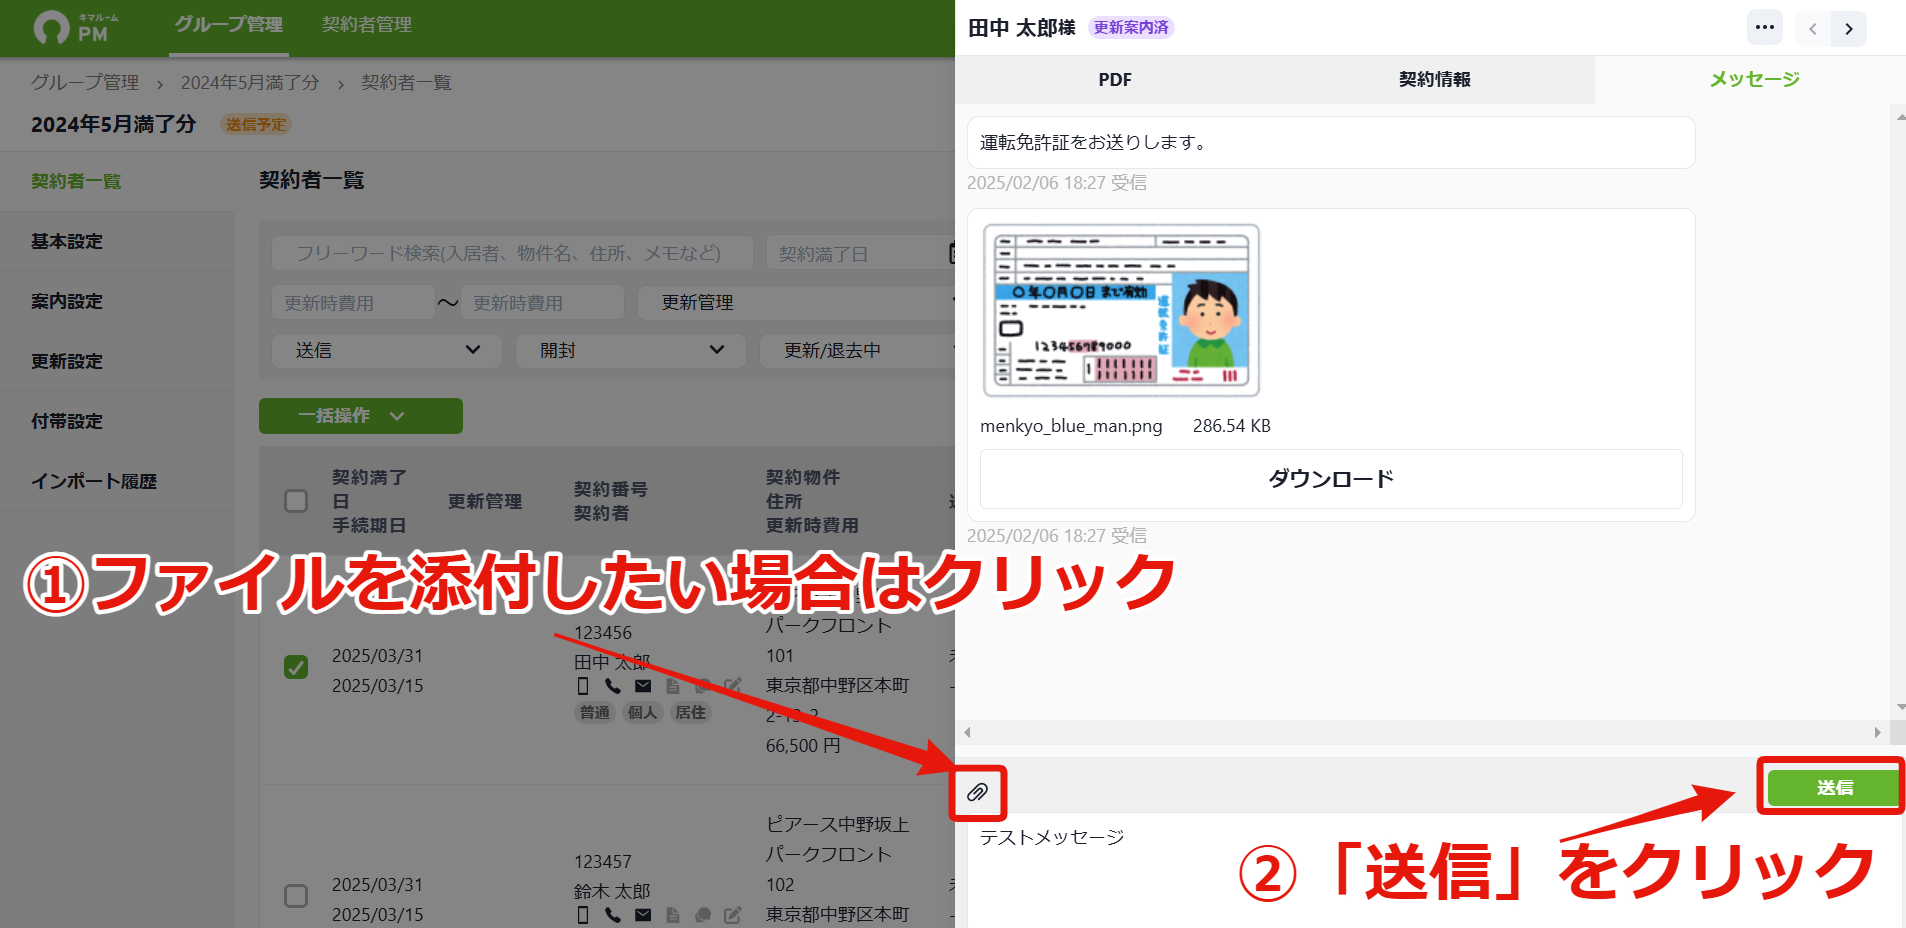Viewport: 1906px width, 928px height.
Task: Go to previous contractor with left chevron
Action: click(1812, 29)
